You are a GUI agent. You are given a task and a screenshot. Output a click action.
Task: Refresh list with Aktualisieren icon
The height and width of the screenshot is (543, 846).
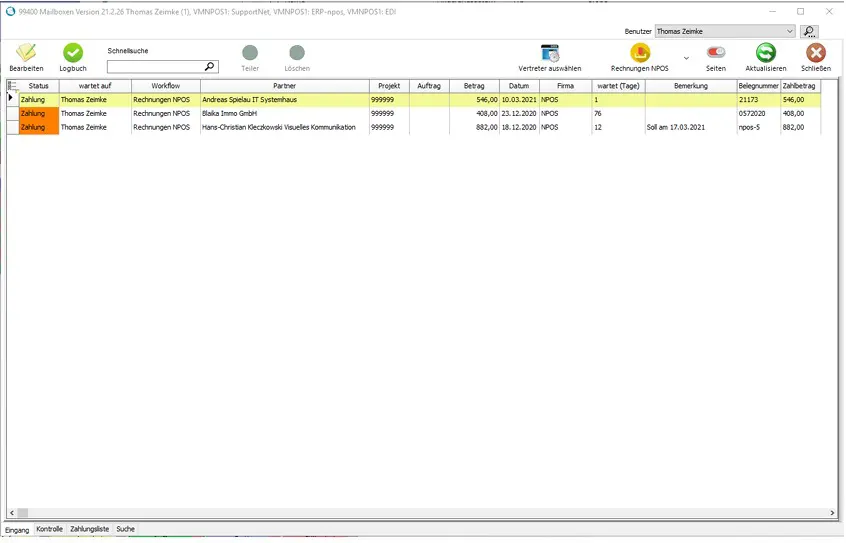click(765, 53)
